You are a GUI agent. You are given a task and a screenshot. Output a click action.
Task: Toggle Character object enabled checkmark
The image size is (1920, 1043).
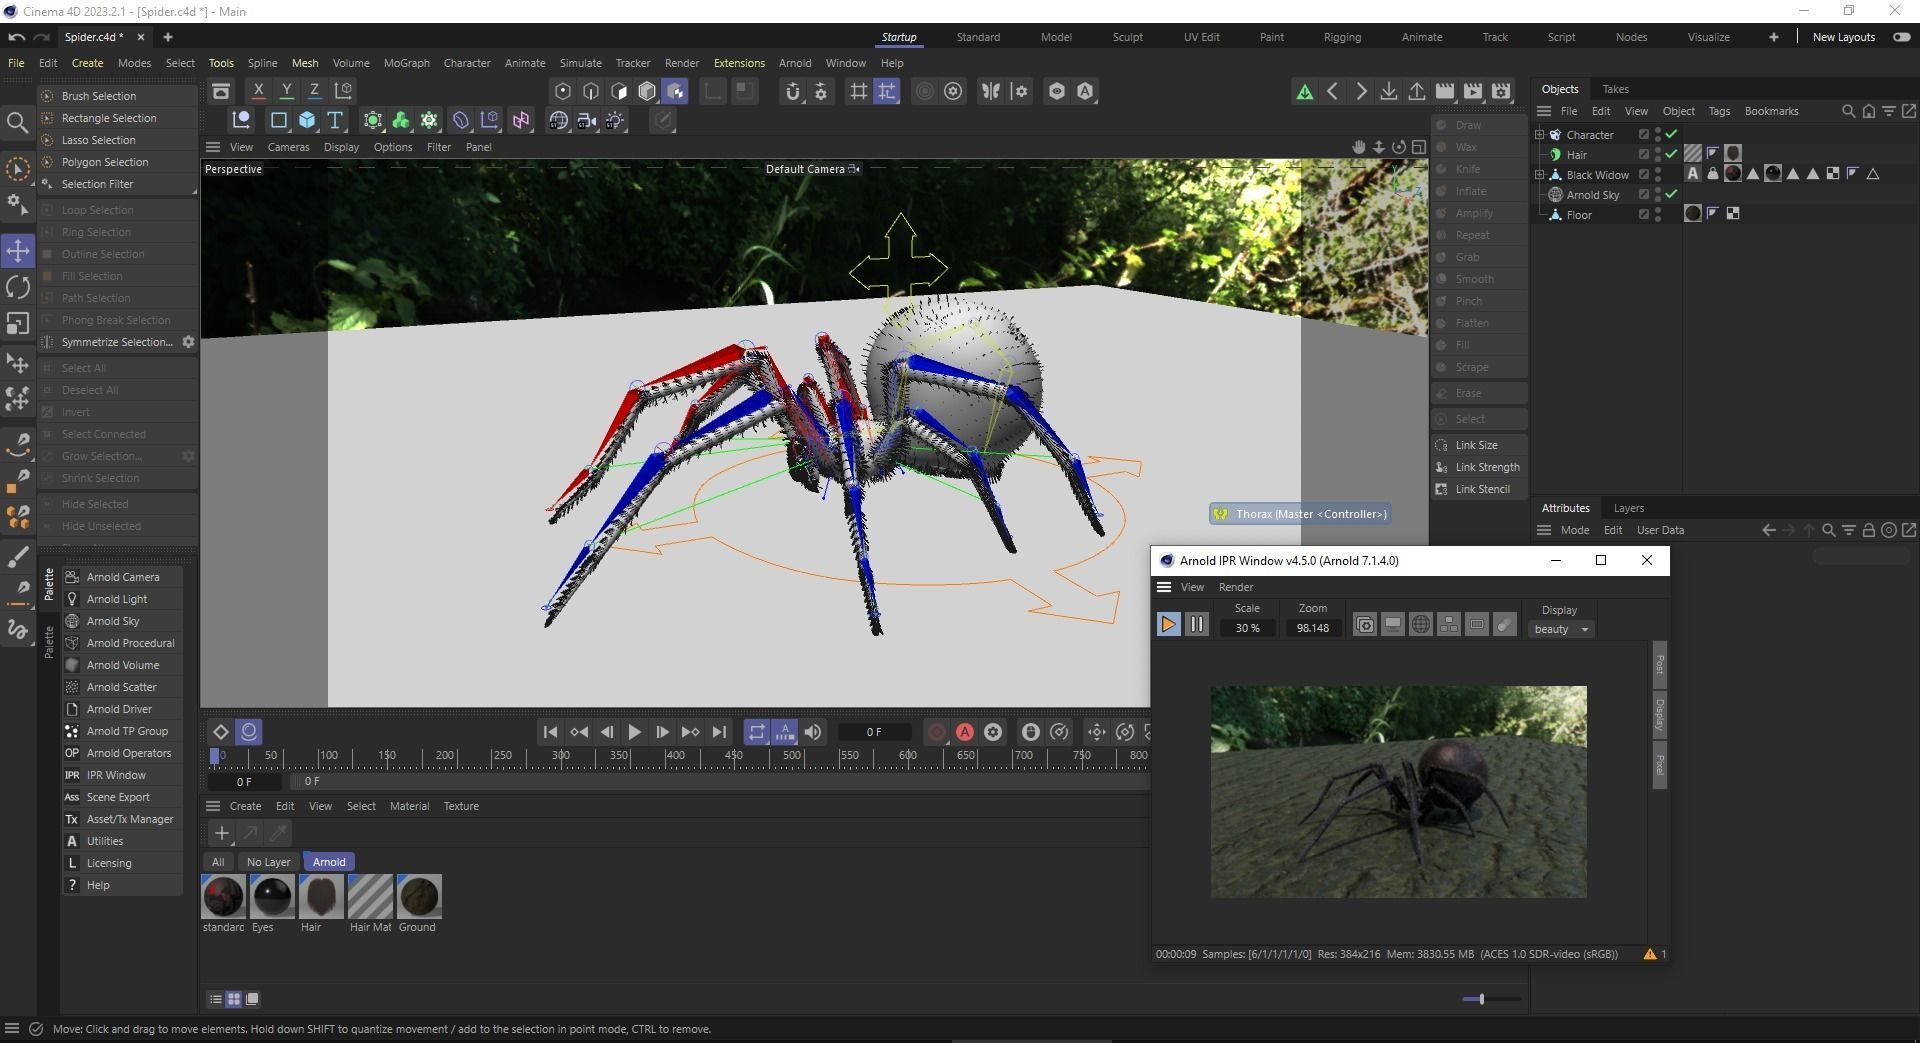coord(1671,134)
